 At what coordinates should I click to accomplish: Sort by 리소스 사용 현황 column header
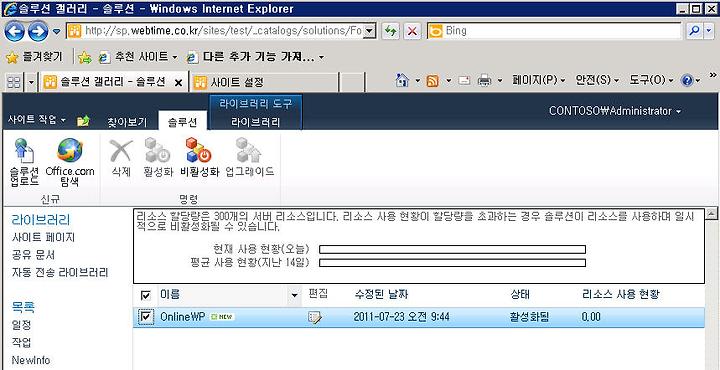click(x=621, y=294)
